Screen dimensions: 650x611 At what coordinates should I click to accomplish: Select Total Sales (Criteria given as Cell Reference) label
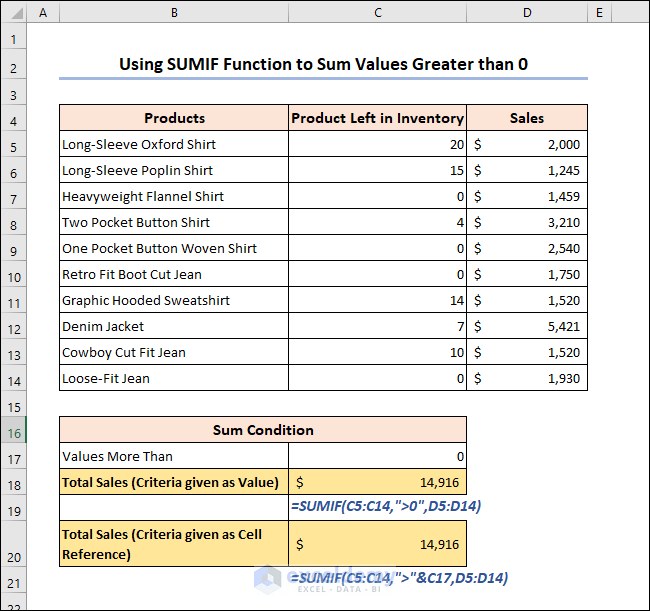tap(174, 544)
